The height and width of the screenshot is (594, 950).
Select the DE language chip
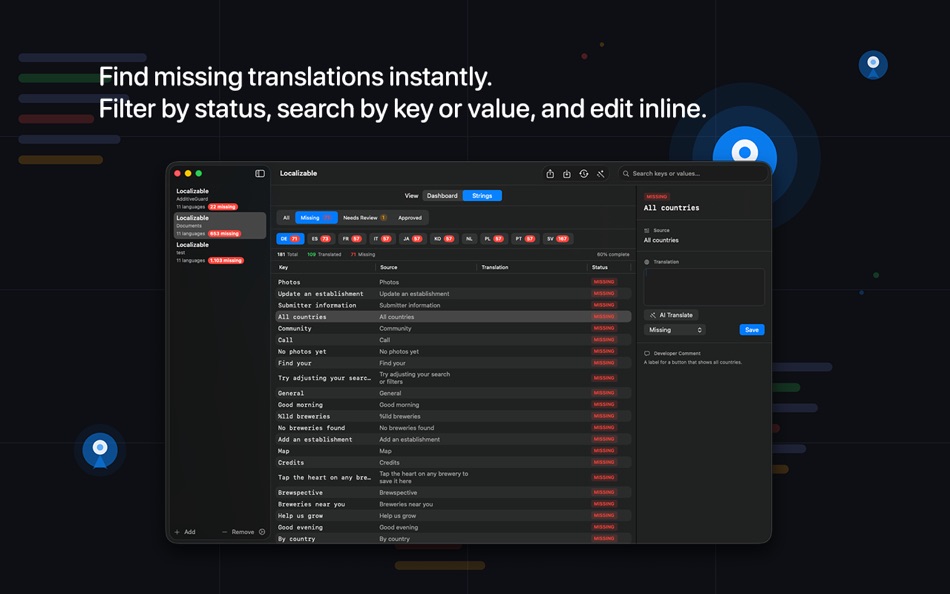290,239
